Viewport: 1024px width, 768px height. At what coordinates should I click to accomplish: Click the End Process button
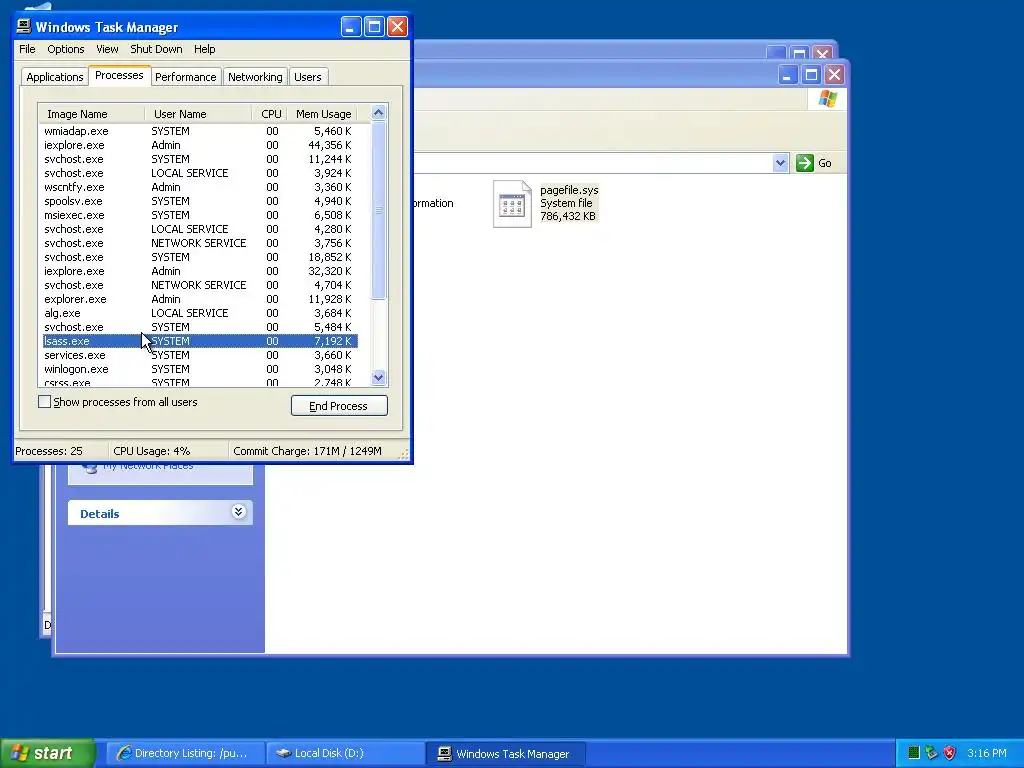tap(339, 406)
